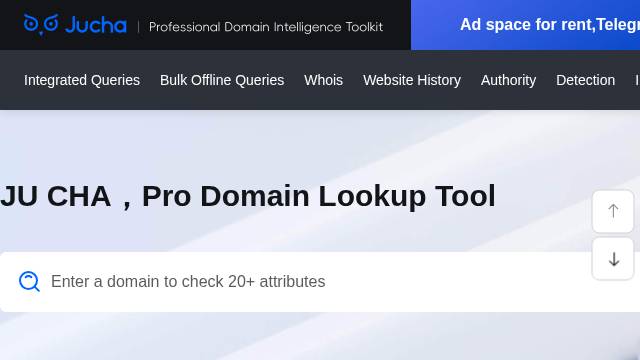Click 'Professional Domain Intelligence Toolkit' tagline
The image size is (640, 360).
[x=266, y=27]
